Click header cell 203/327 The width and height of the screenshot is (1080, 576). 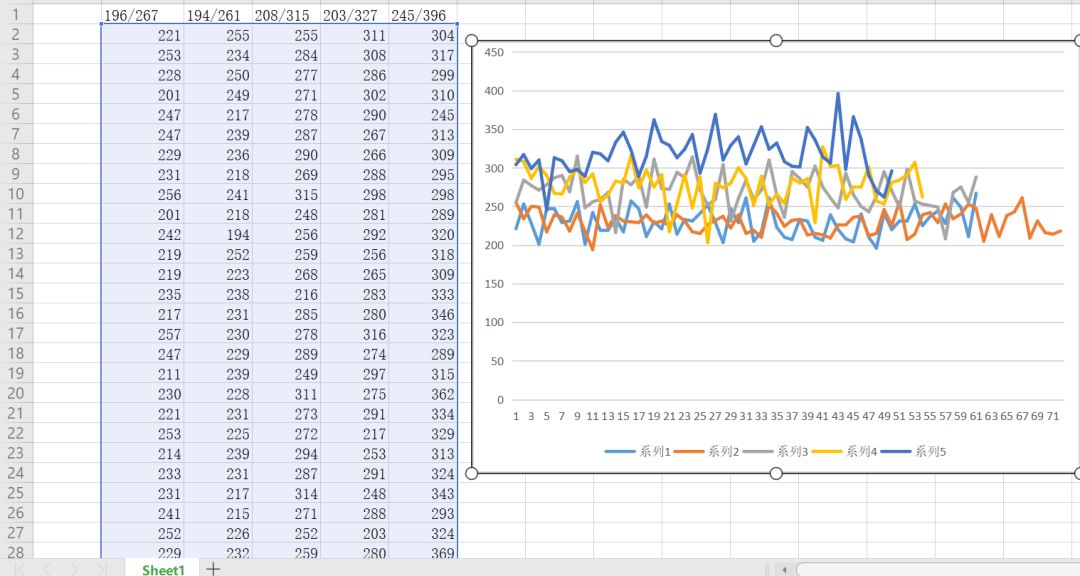355,15
